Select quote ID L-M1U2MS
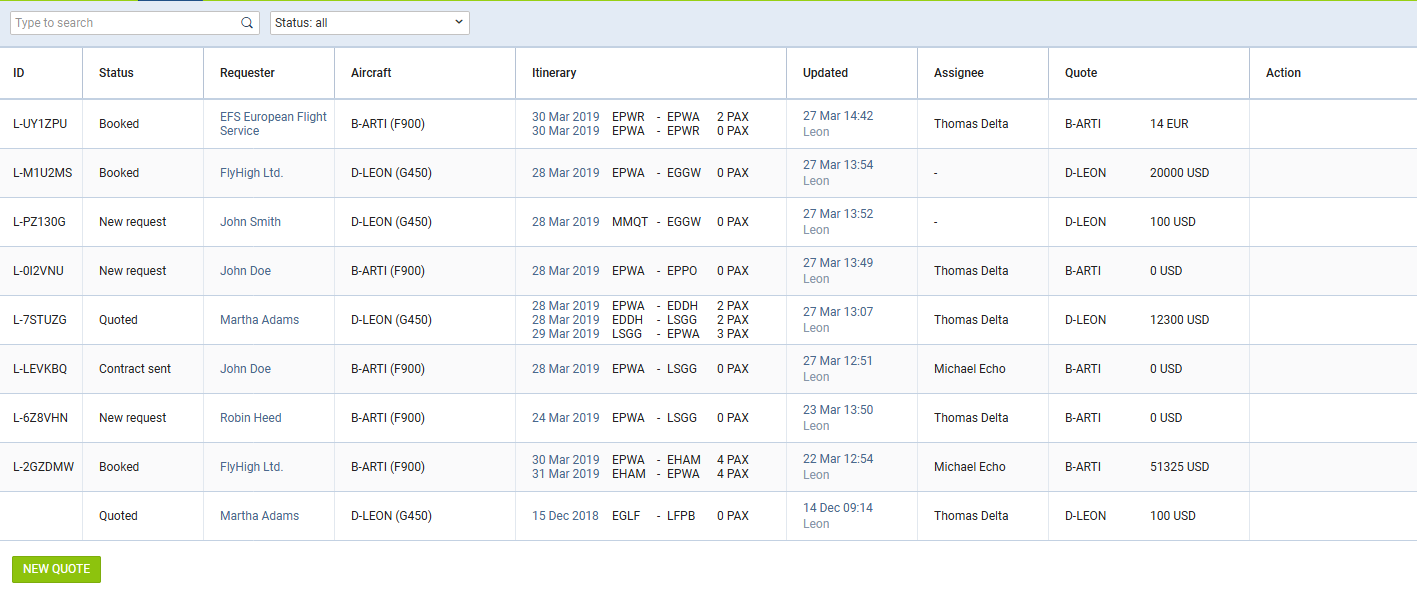Screen dimensions: 1417x594 click(x=42, y=173)
